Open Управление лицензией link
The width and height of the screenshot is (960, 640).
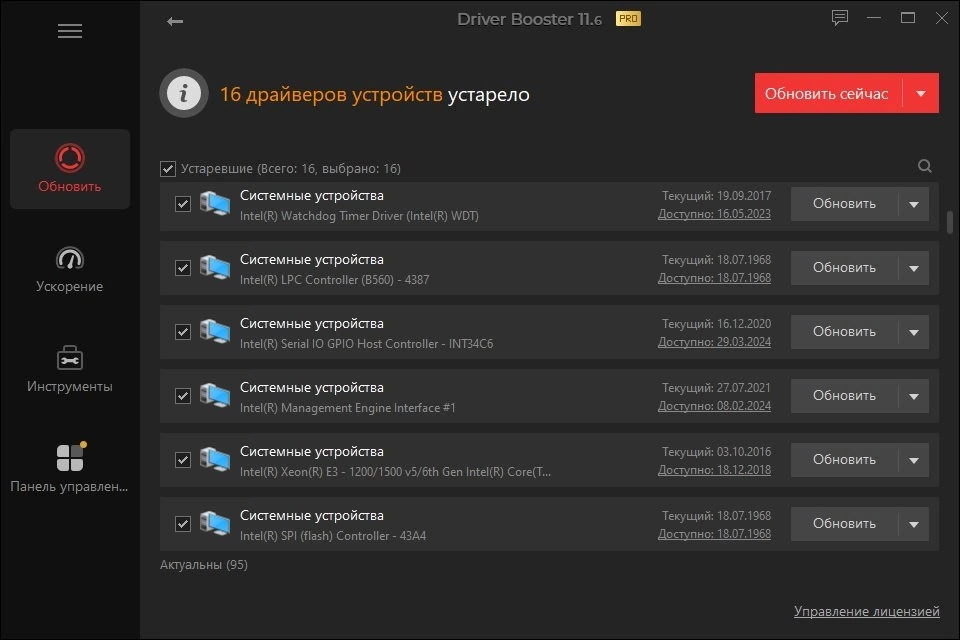tap(866, 611)
